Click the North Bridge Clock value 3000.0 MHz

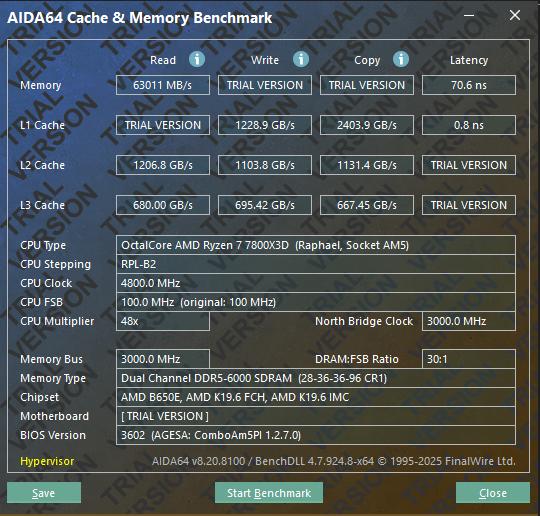(x=469, y=321)
